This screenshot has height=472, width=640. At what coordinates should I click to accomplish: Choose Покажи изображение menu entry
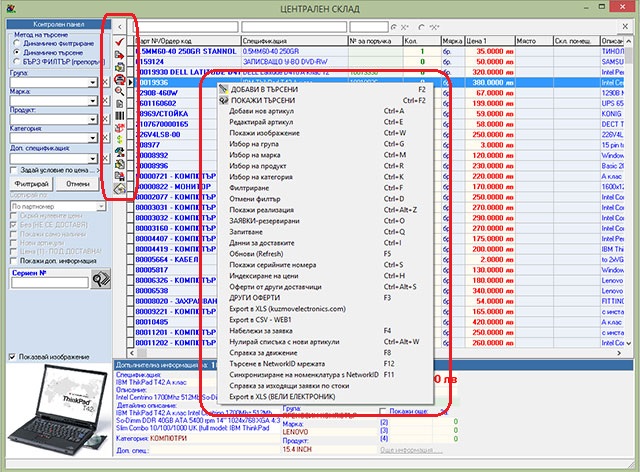(325, 133)
